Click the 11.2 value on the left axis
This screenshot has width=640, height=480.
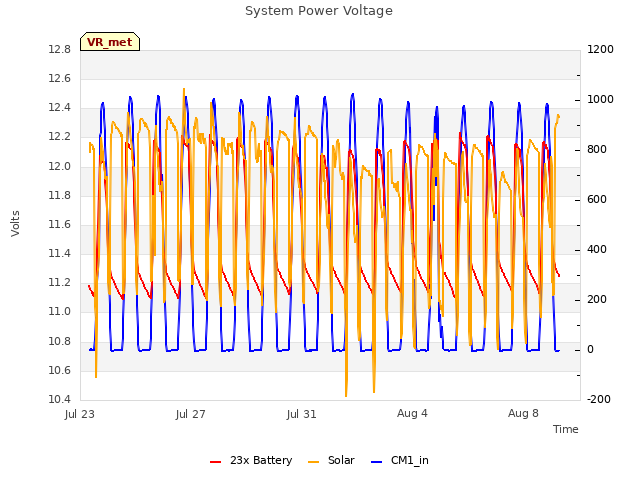click(60, 282)
